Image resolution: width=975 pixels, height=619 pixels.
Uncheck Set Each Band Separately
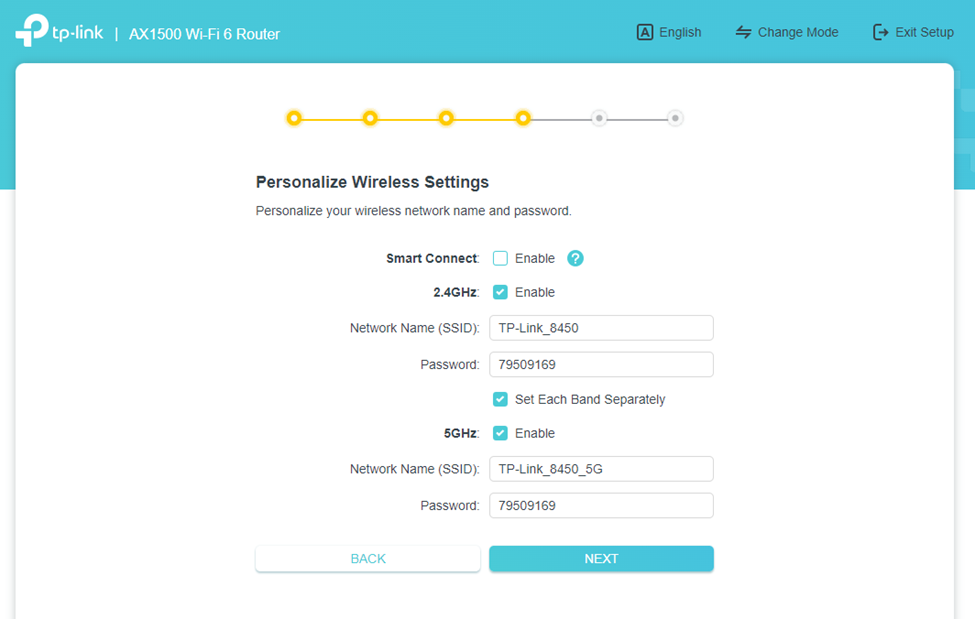(500, 399)
